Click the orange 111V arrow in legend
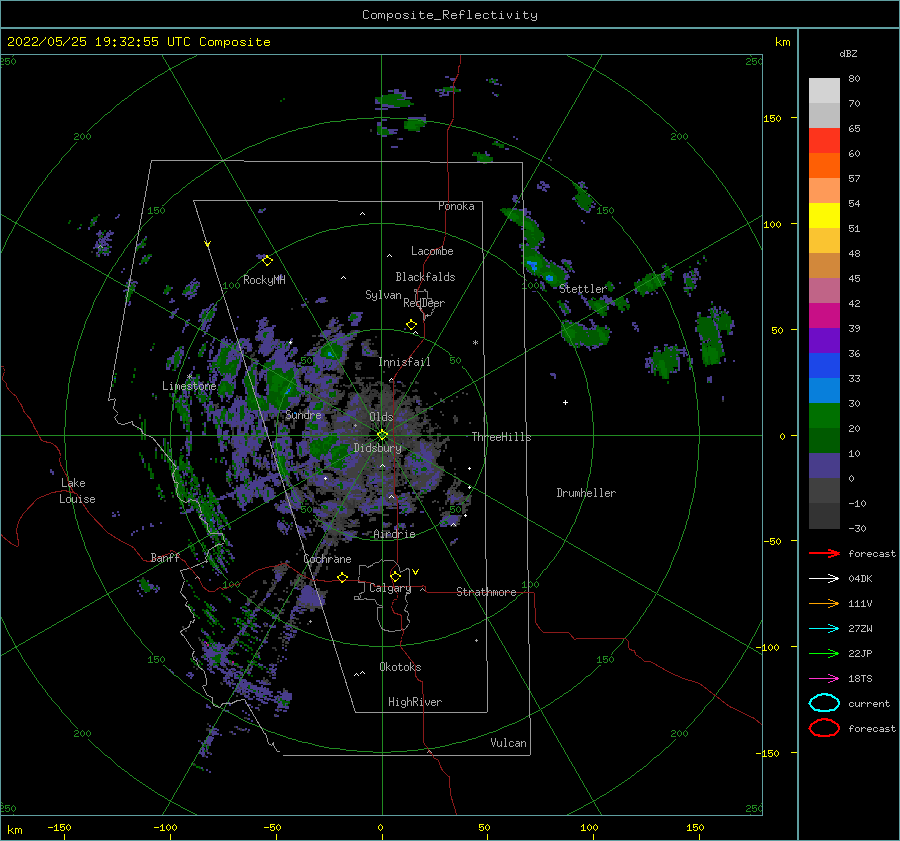The height and width of the screenshot is (841, 900). pyautogui.click(x=824, y=603)
